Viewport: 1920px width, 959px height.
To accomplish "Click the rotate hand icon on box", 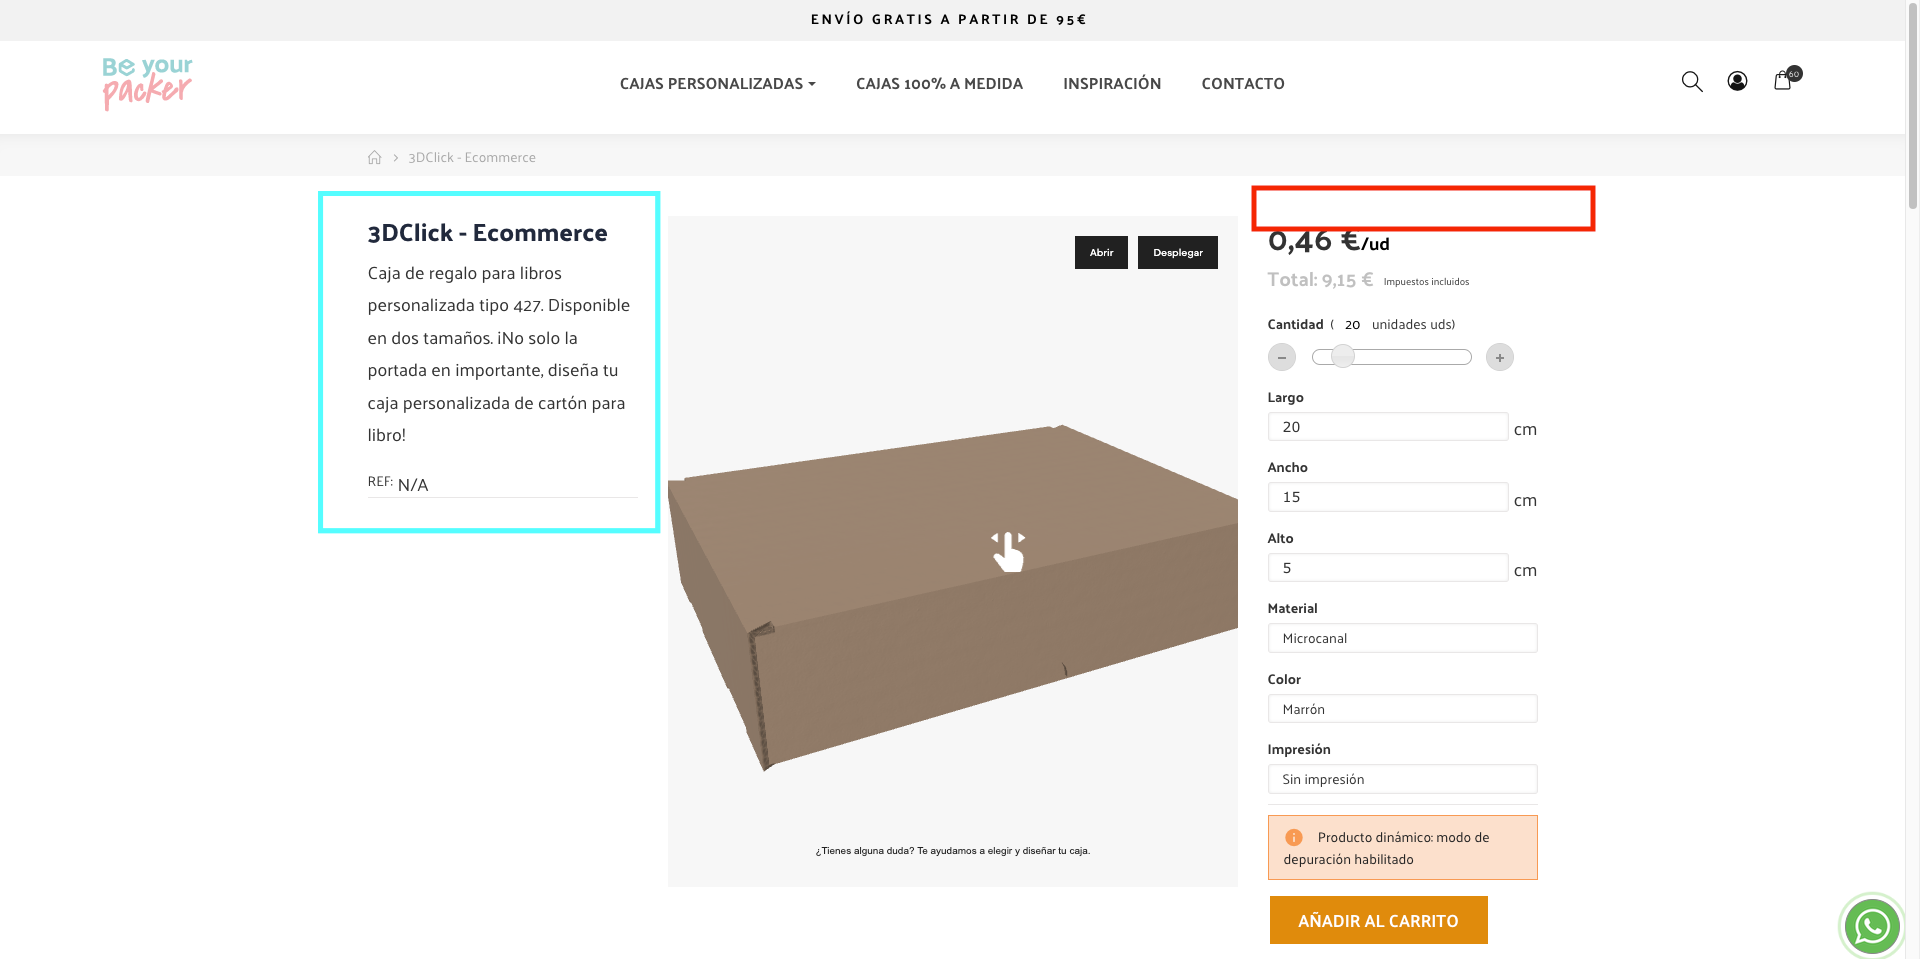I will [x=1008, y=551].
